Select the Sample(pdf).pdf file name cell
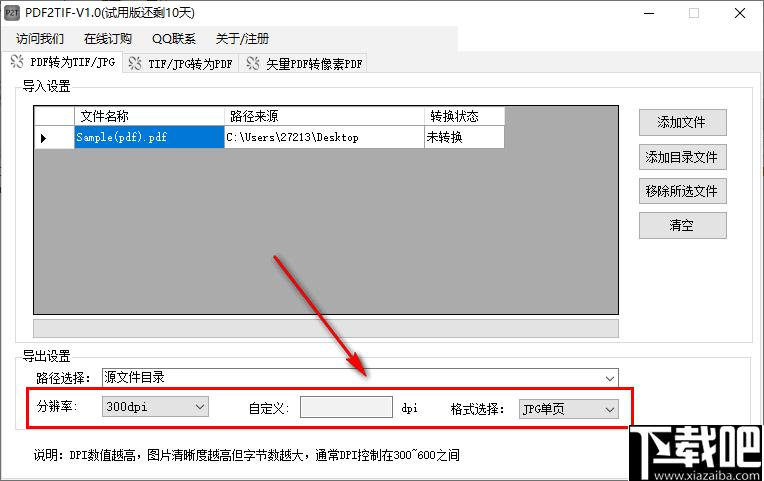This screenshot has height=481, width=764. coord(149,137)
